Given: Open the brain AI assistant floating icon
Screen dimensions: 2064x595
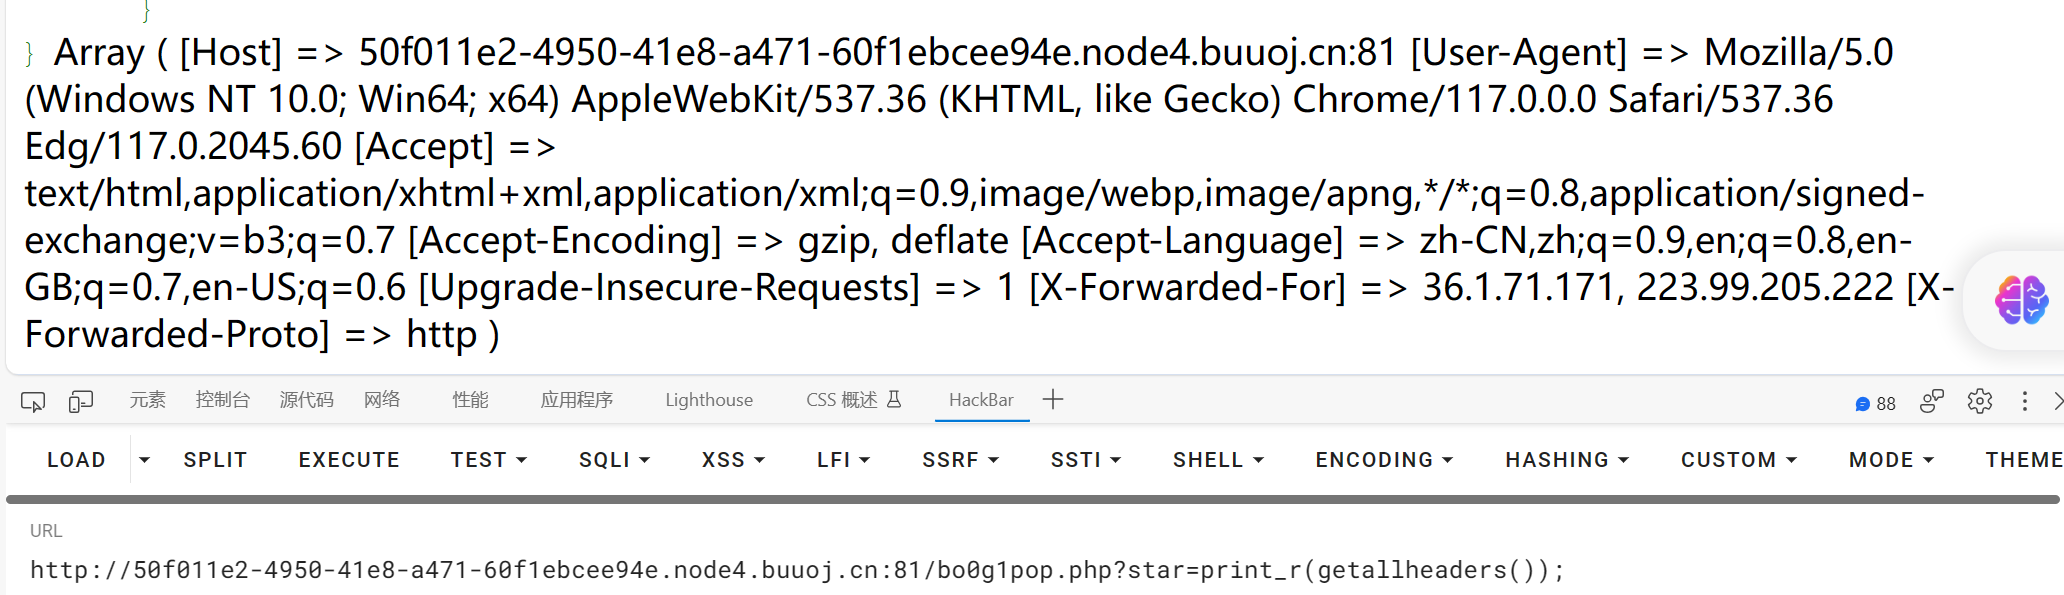Looking at the screenshot, I should [2021, 300].
